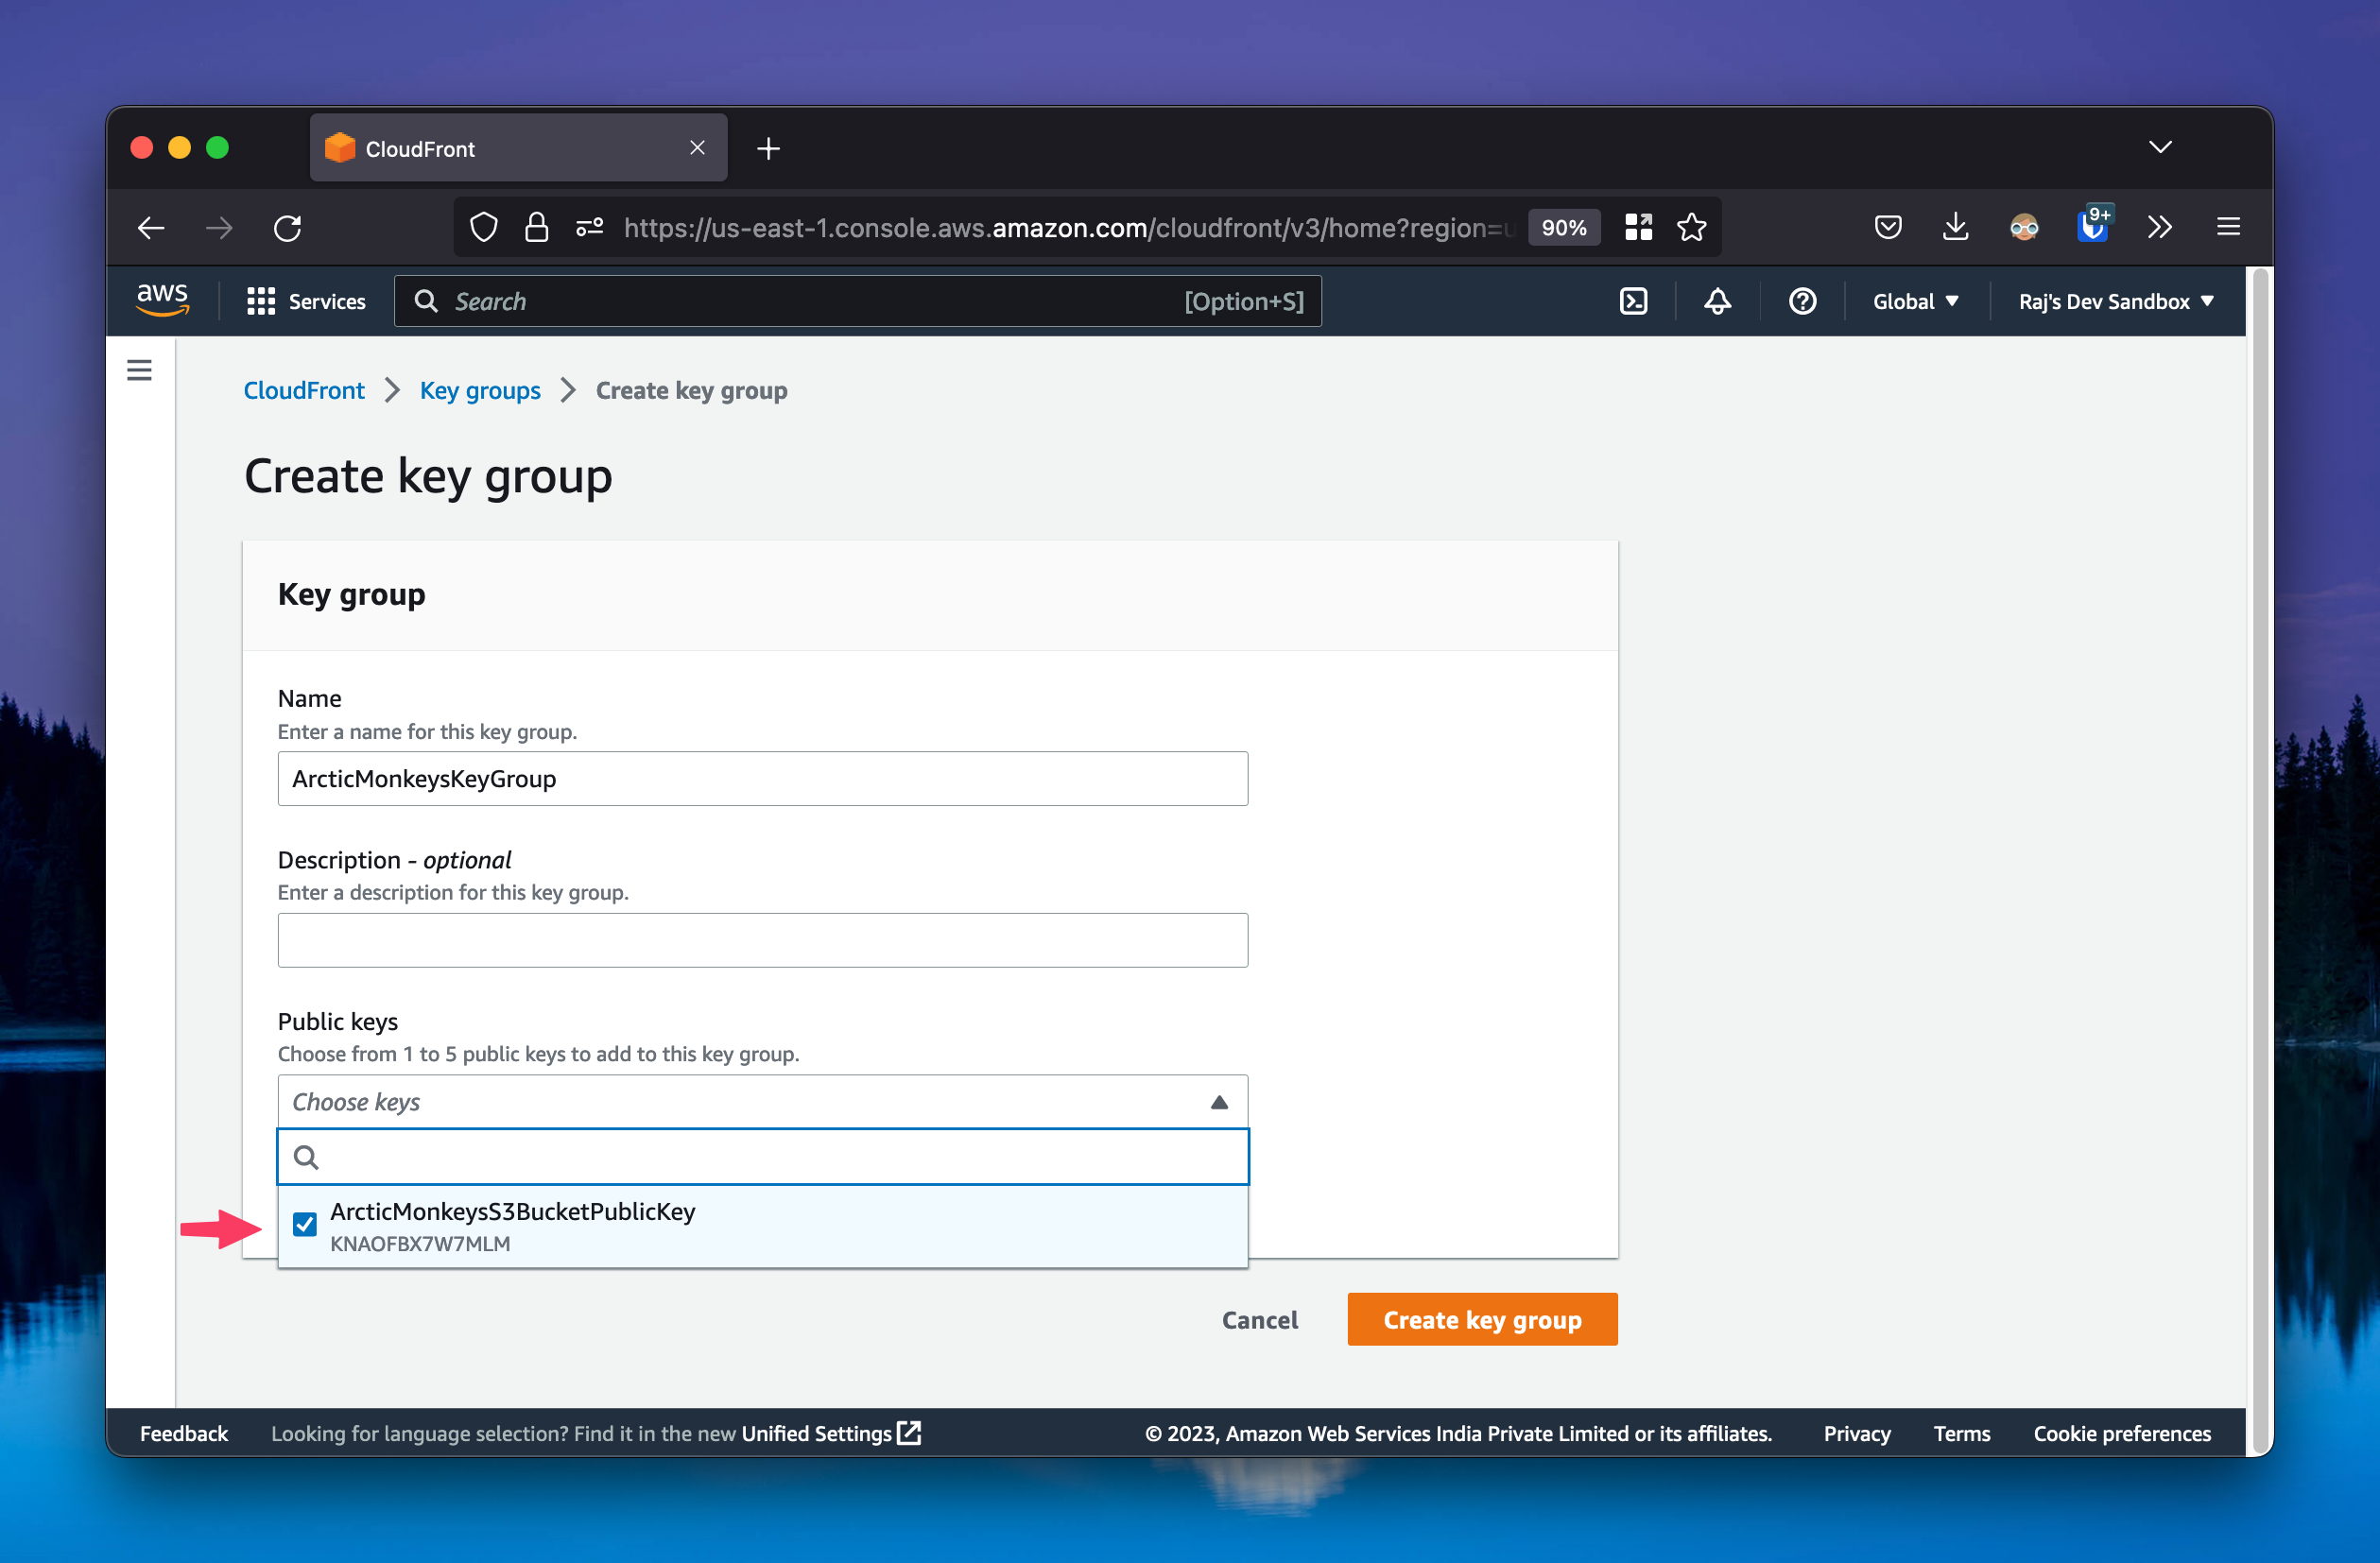This screenshot has height=1563, width=2380.
Task: Click the Create key group button
Action: point(1481,1320)
